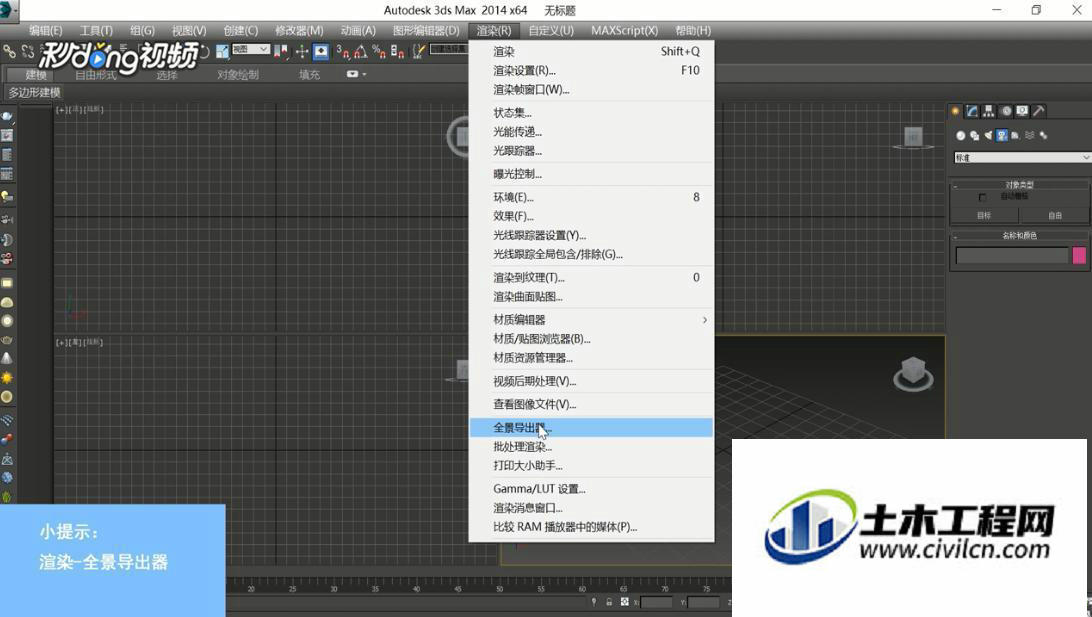This screenshot has height=617, width=1092.
Task: Toggle the Keyboard Shortcut Override icon
Action: click(x=321, y=51)
